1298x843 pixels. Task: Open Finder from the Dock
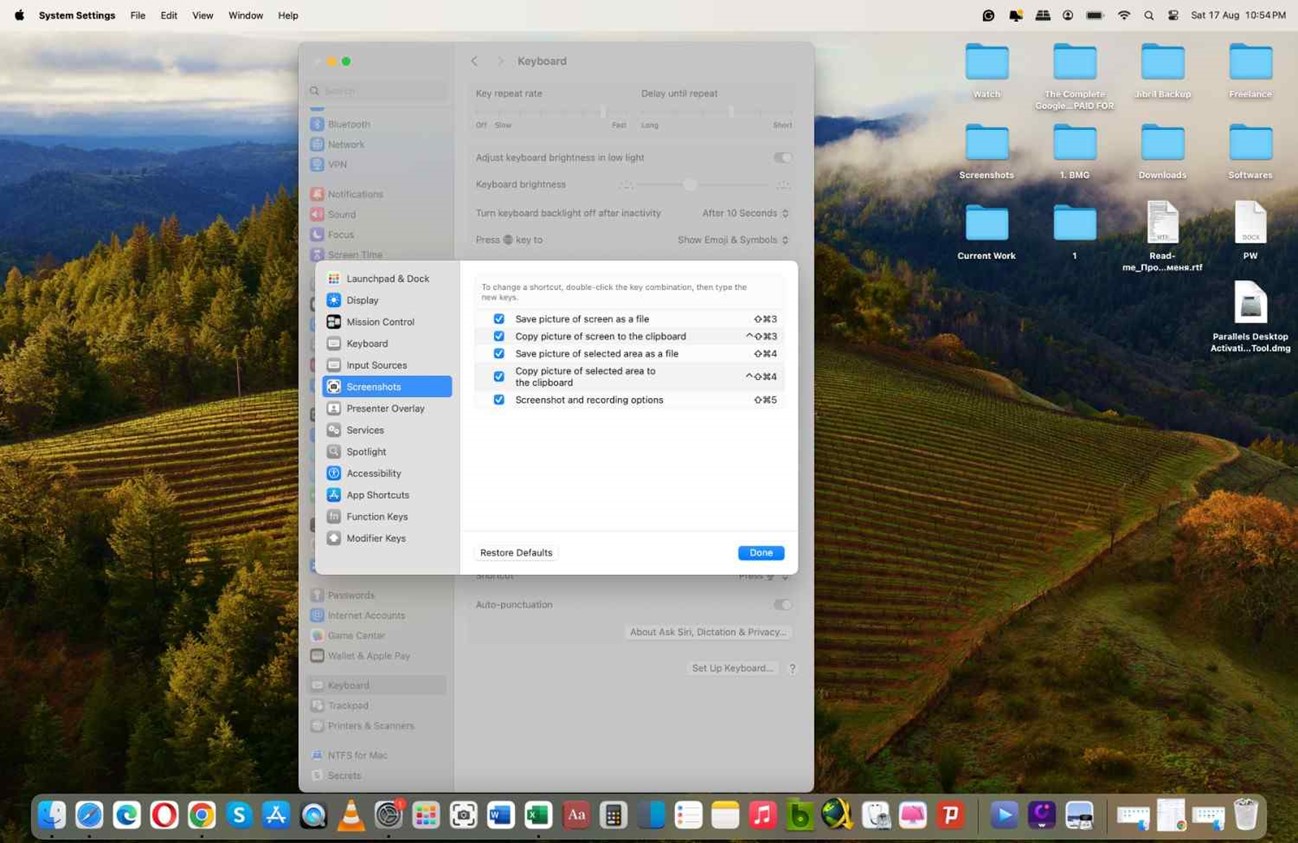52,815
